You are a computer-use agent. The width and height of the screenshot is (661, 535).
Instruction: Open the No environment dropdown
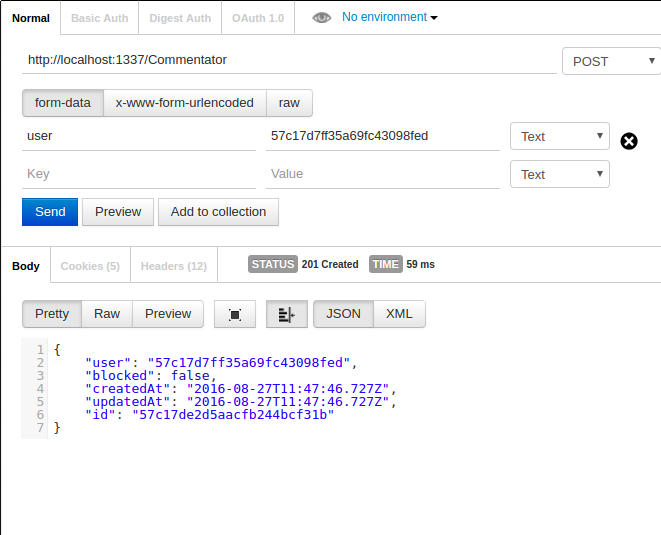[x=389, y=17]
